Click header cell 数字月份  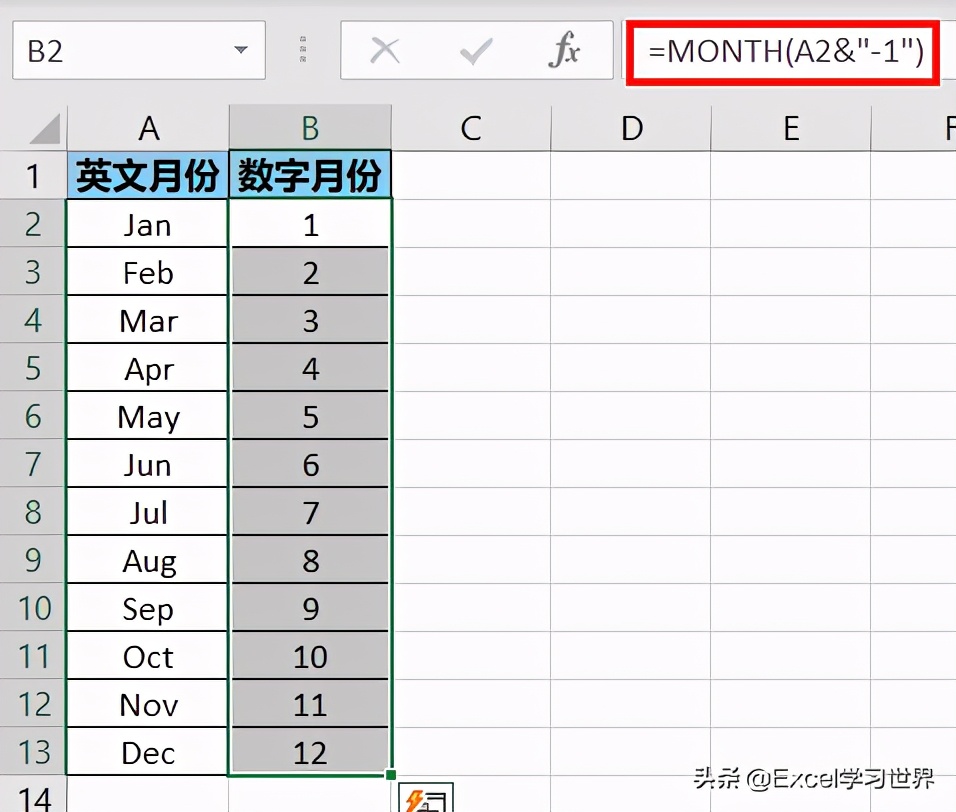tap(310, 176)
